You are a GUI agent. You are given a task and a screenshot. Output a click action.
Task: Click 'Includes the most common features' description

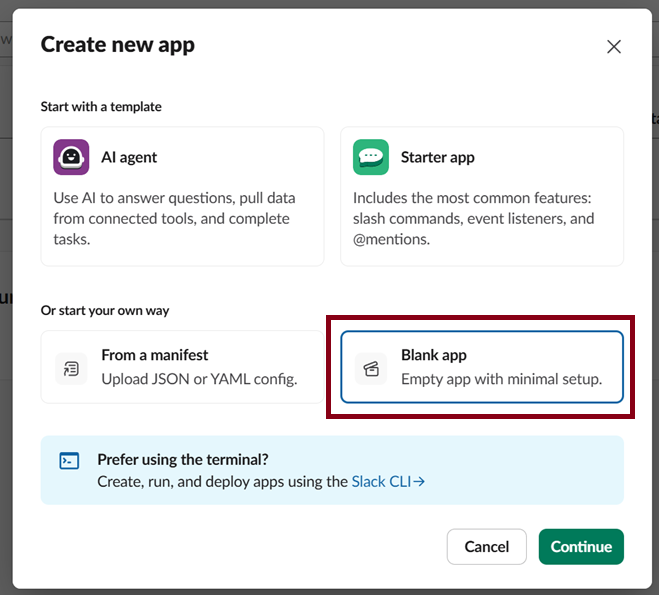pos(474,219)
